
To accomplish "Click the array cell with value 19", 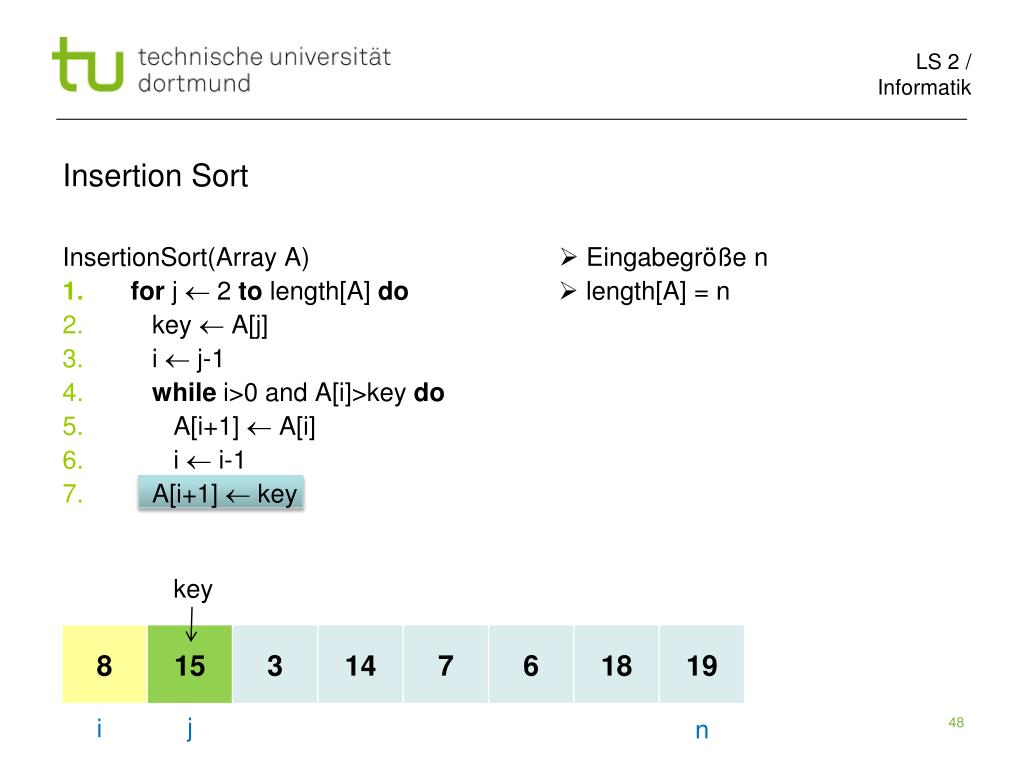I will (x=702, y=664).
